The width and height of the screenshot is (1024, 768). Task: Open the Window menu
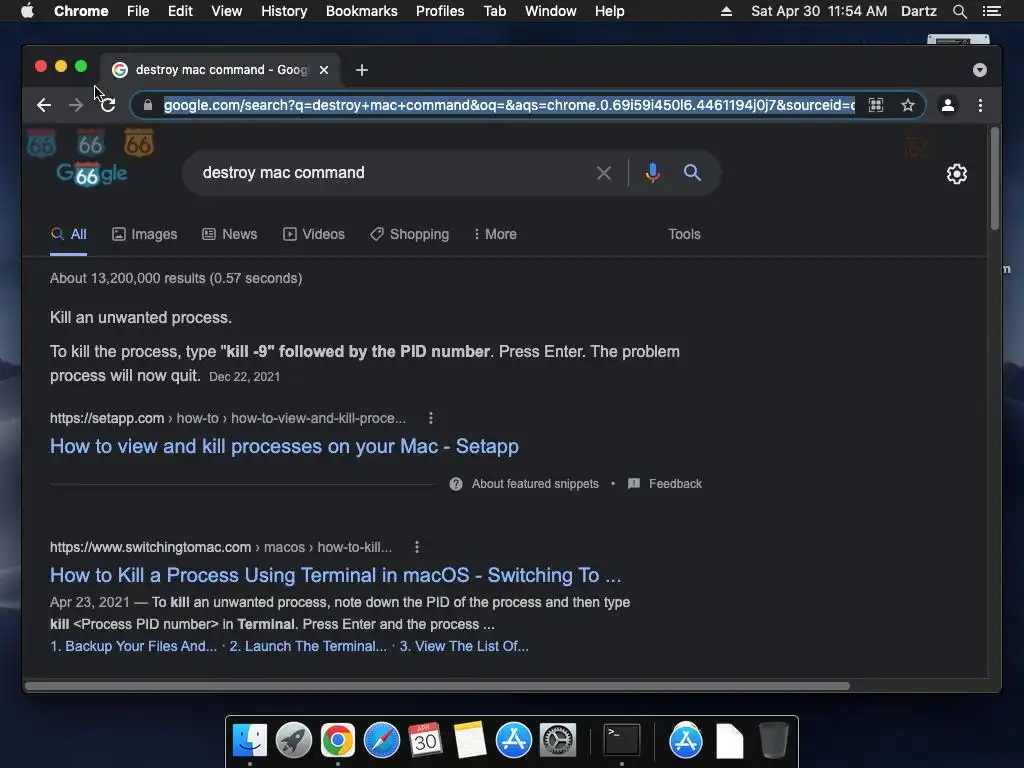click(551, 11)
